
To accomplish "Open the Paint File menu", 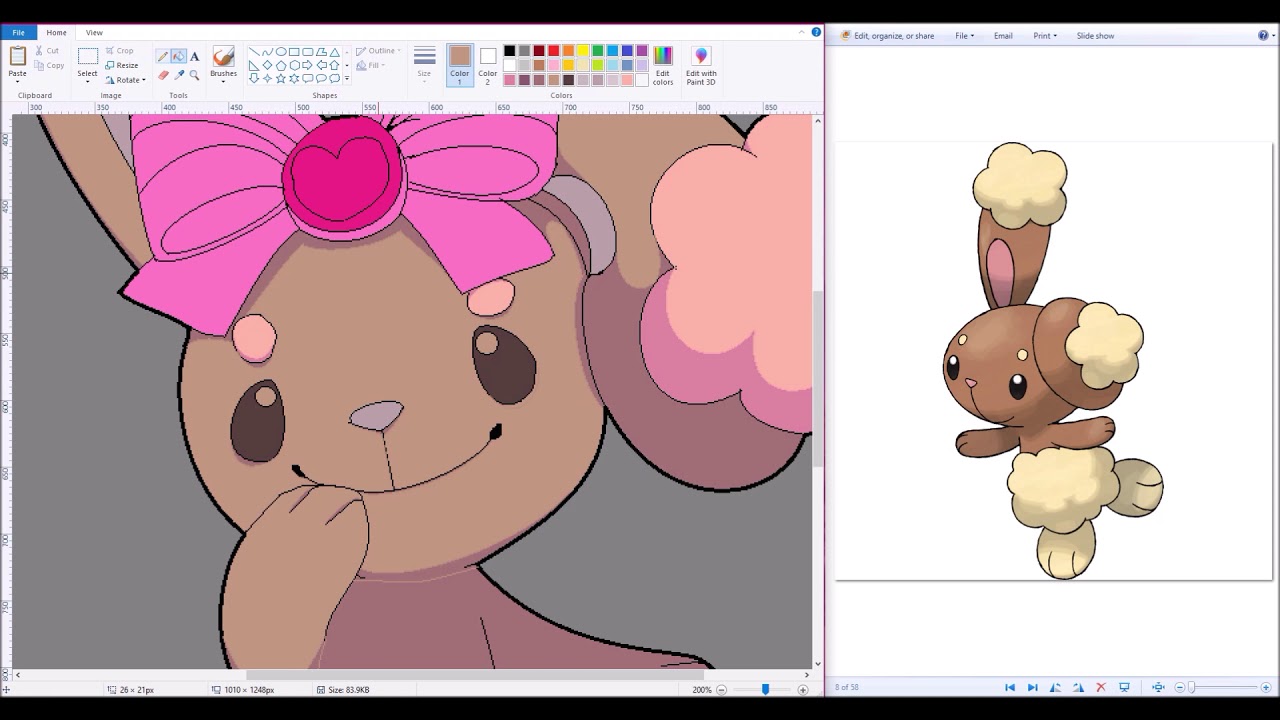I will (18, 32).
